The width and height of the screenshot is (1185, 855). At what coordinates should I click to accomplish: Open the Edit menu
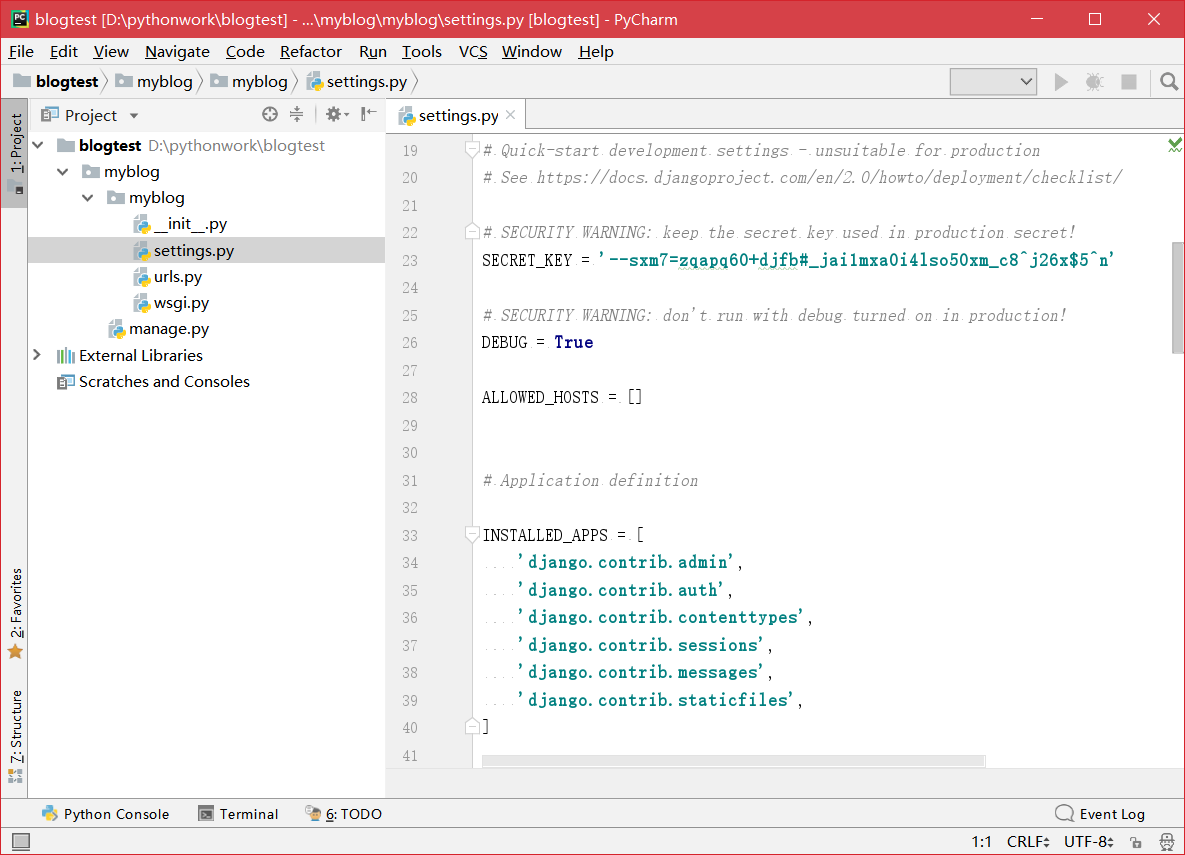(63, 51)
